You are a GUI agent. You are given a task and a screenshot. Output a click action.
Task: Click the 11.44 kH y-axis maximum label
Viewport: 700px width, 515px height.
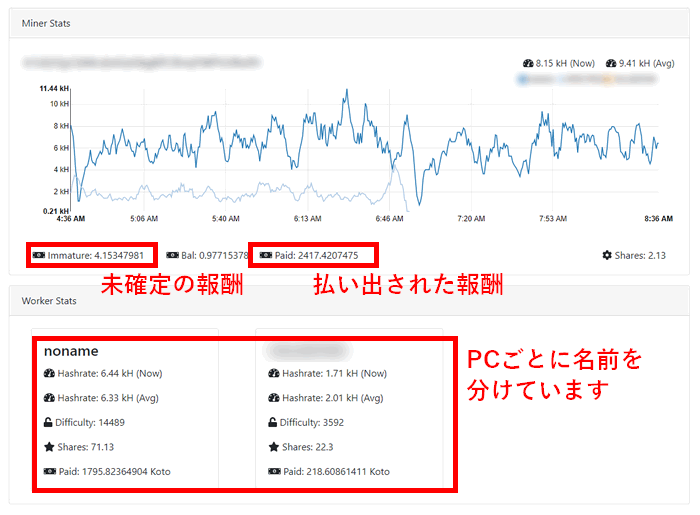pyautogui.click(x=54, y=88)
